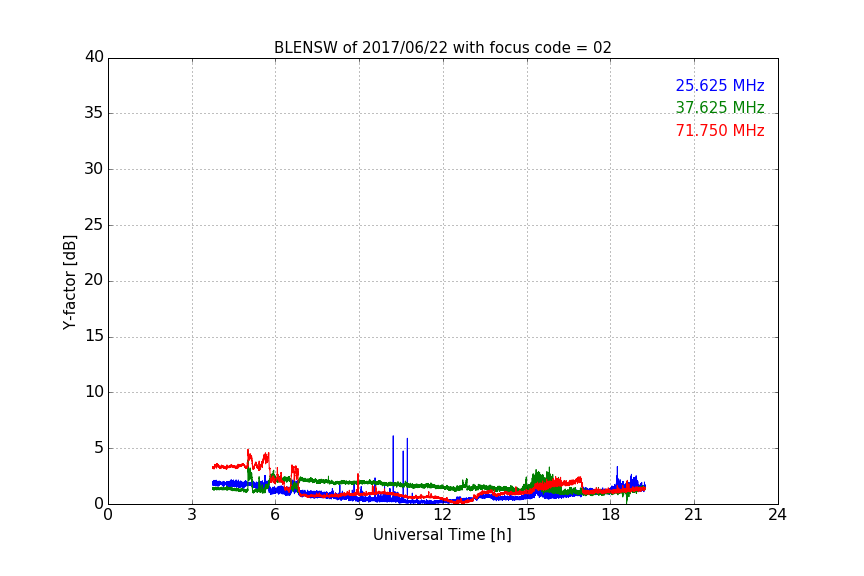
Task: Click the y-axis tick label '25'
Action: coord(94,225)
